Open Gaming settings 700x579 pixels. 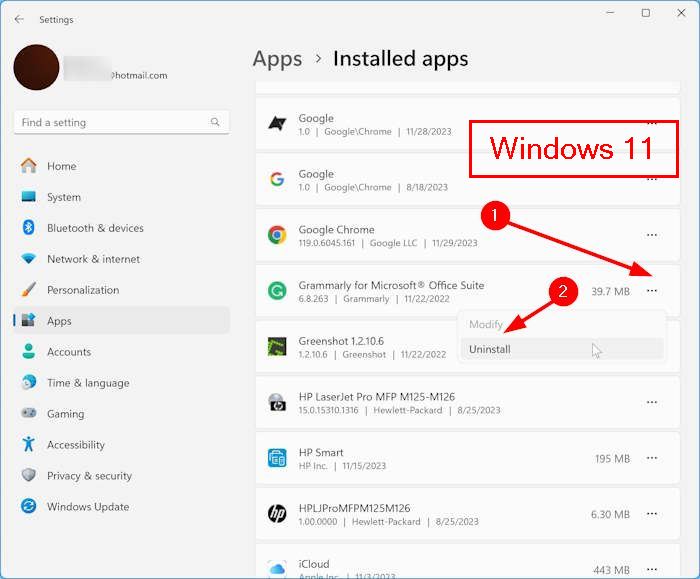121,414
